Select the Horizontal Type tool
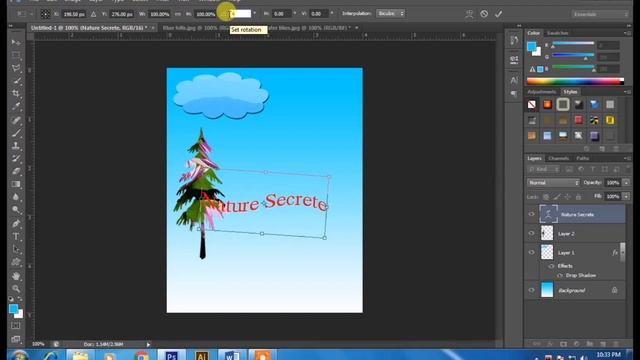640x360 pixels. [x=16, y=236]
